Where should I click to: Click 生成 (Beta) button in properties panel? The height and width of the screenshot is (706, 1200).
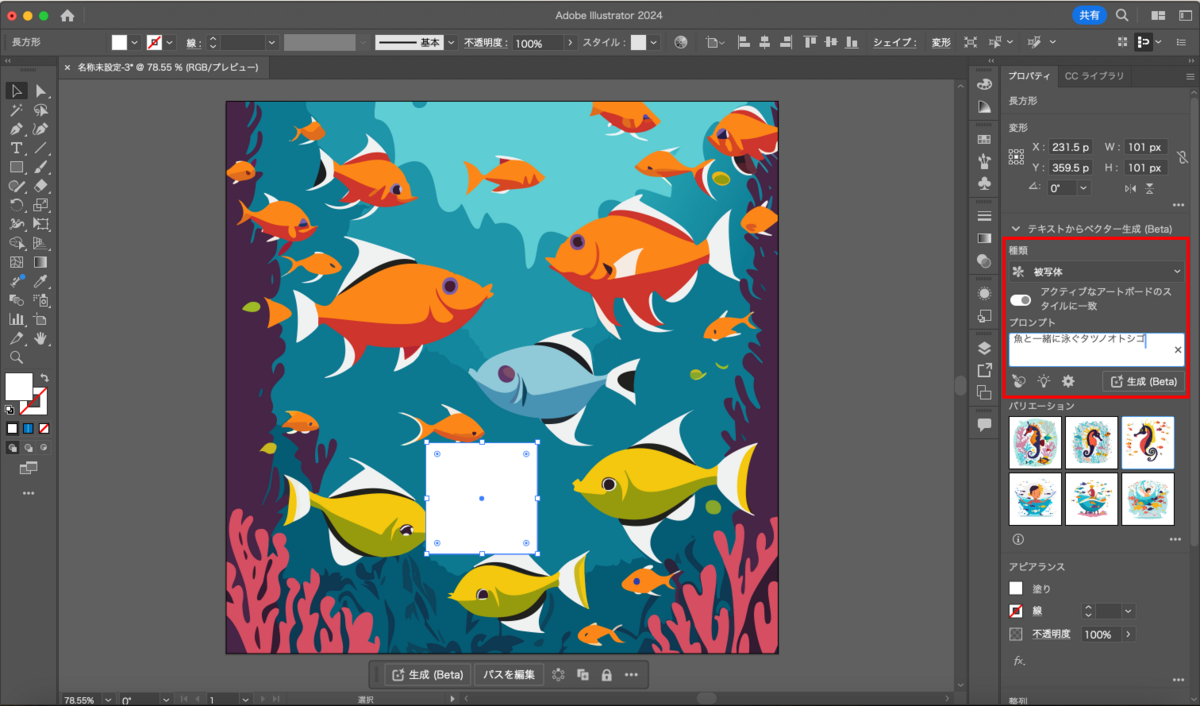click(x=1144, y=381)
